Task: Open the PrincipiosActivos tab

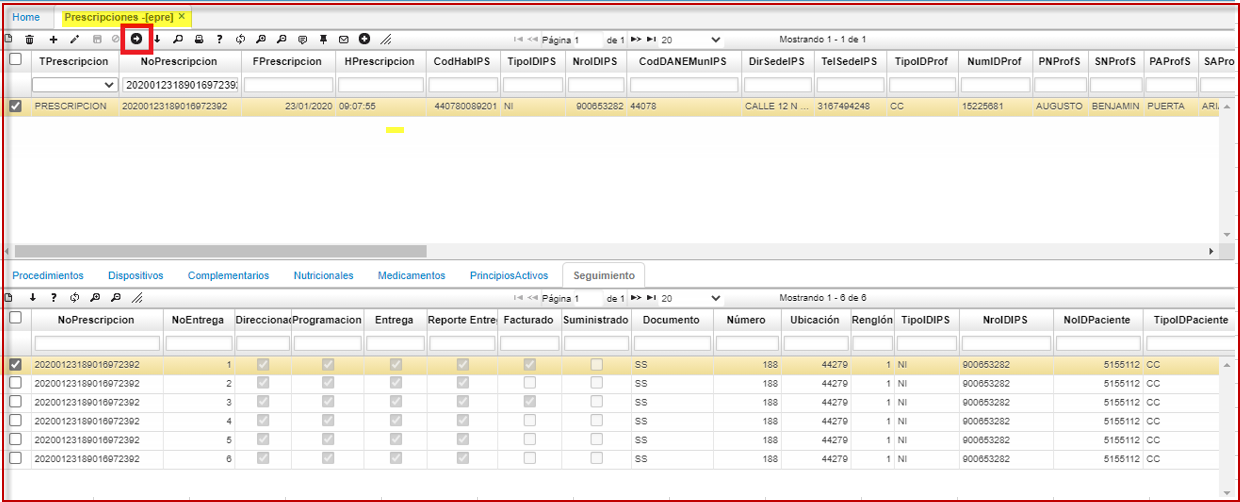Action: pyautogui.click(x=509, y=275)
